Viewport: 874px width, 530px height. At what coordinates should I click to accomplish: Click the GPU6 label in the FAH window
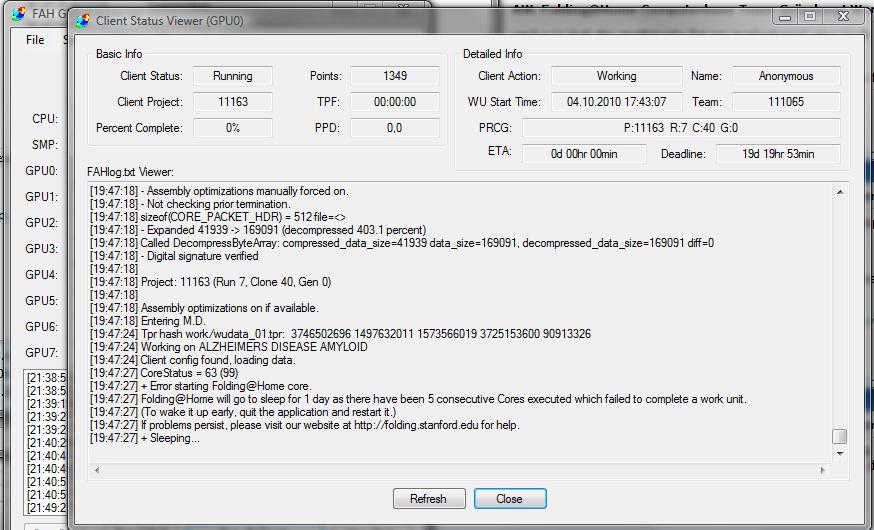tap(41, 327)
